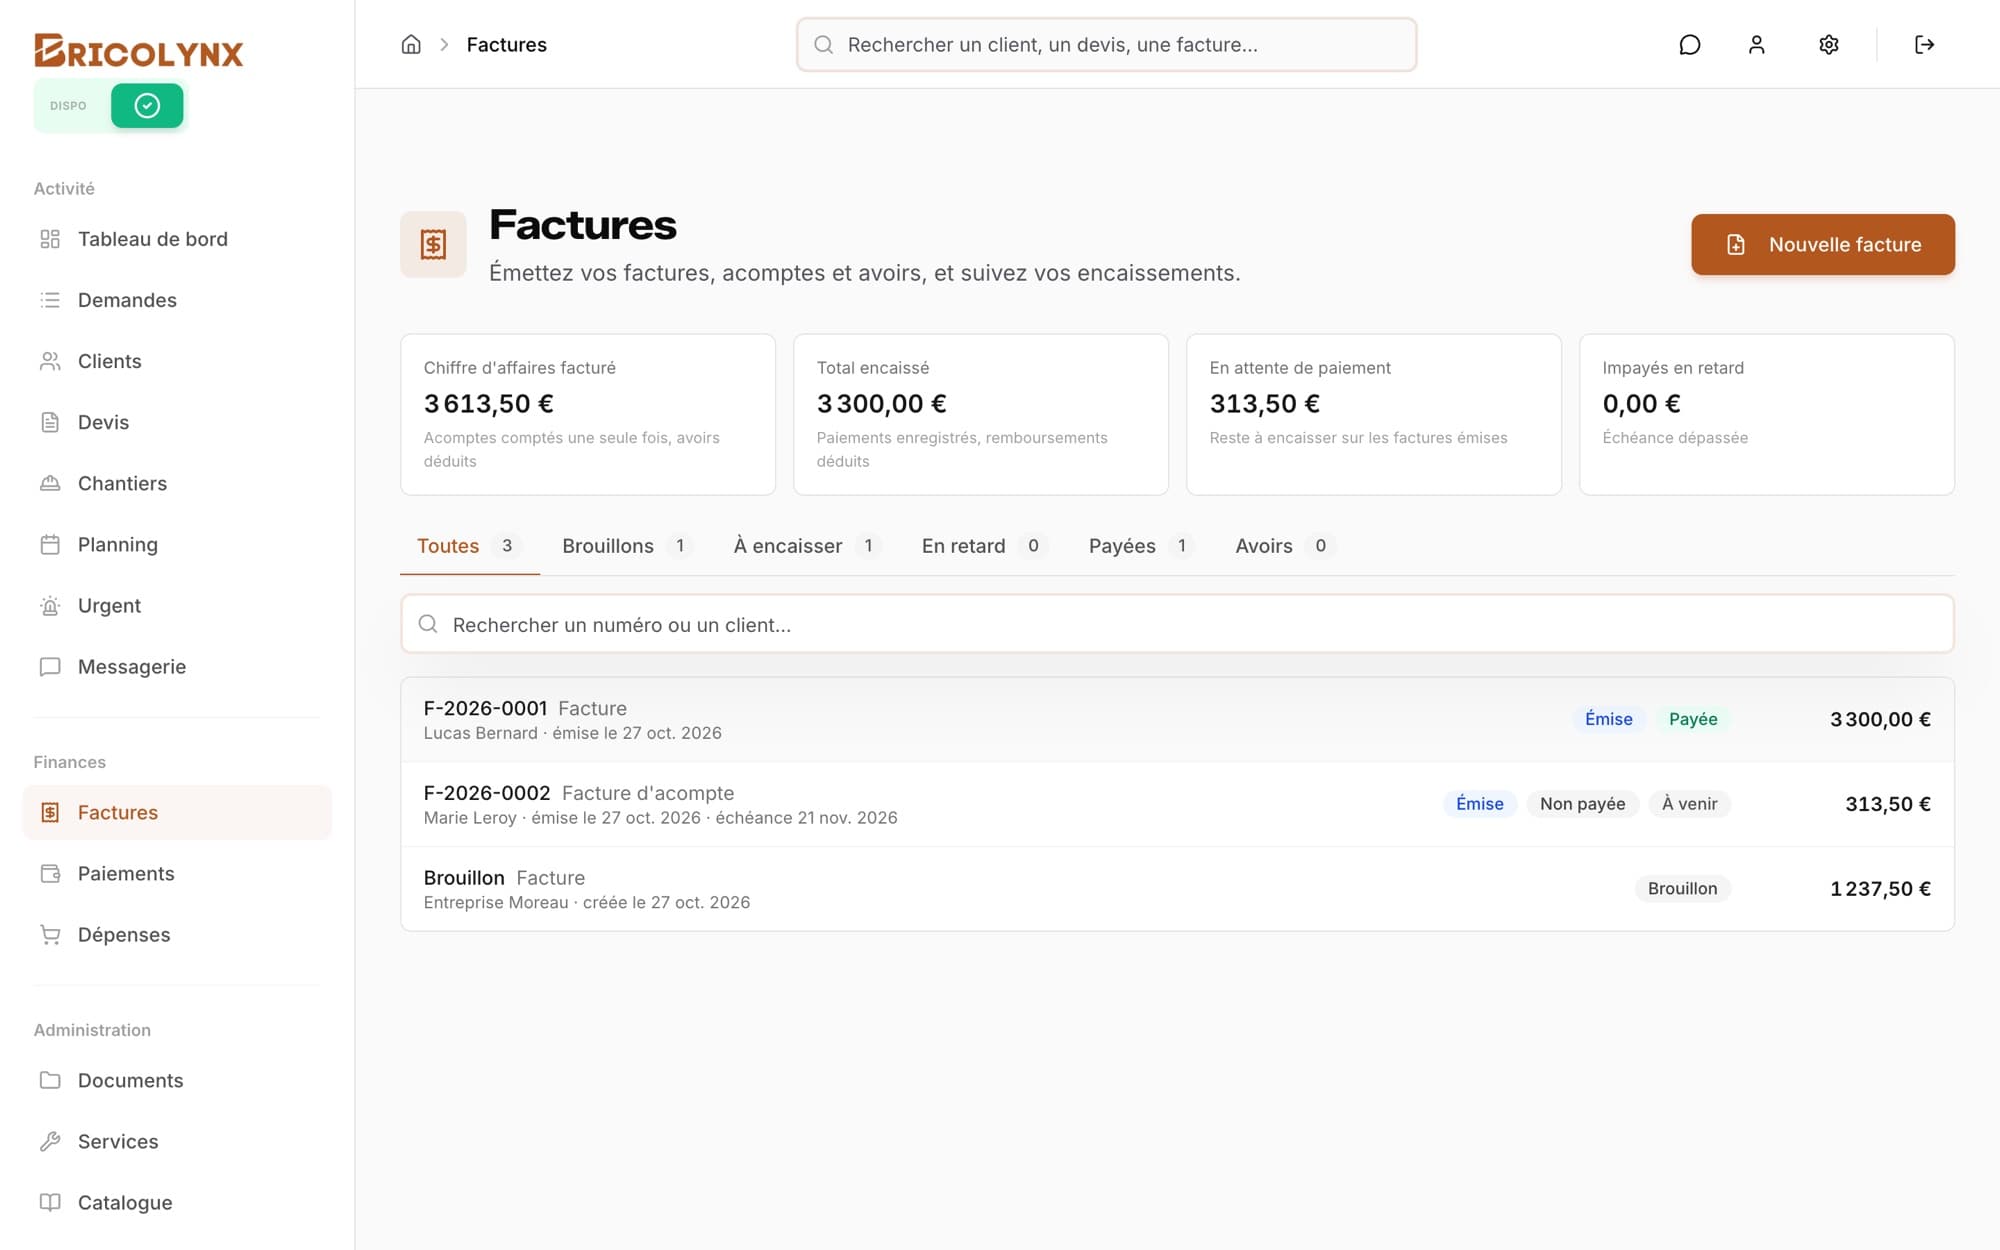
Task: Click the Chantiers hard hat icon
Action: point(50,483)
